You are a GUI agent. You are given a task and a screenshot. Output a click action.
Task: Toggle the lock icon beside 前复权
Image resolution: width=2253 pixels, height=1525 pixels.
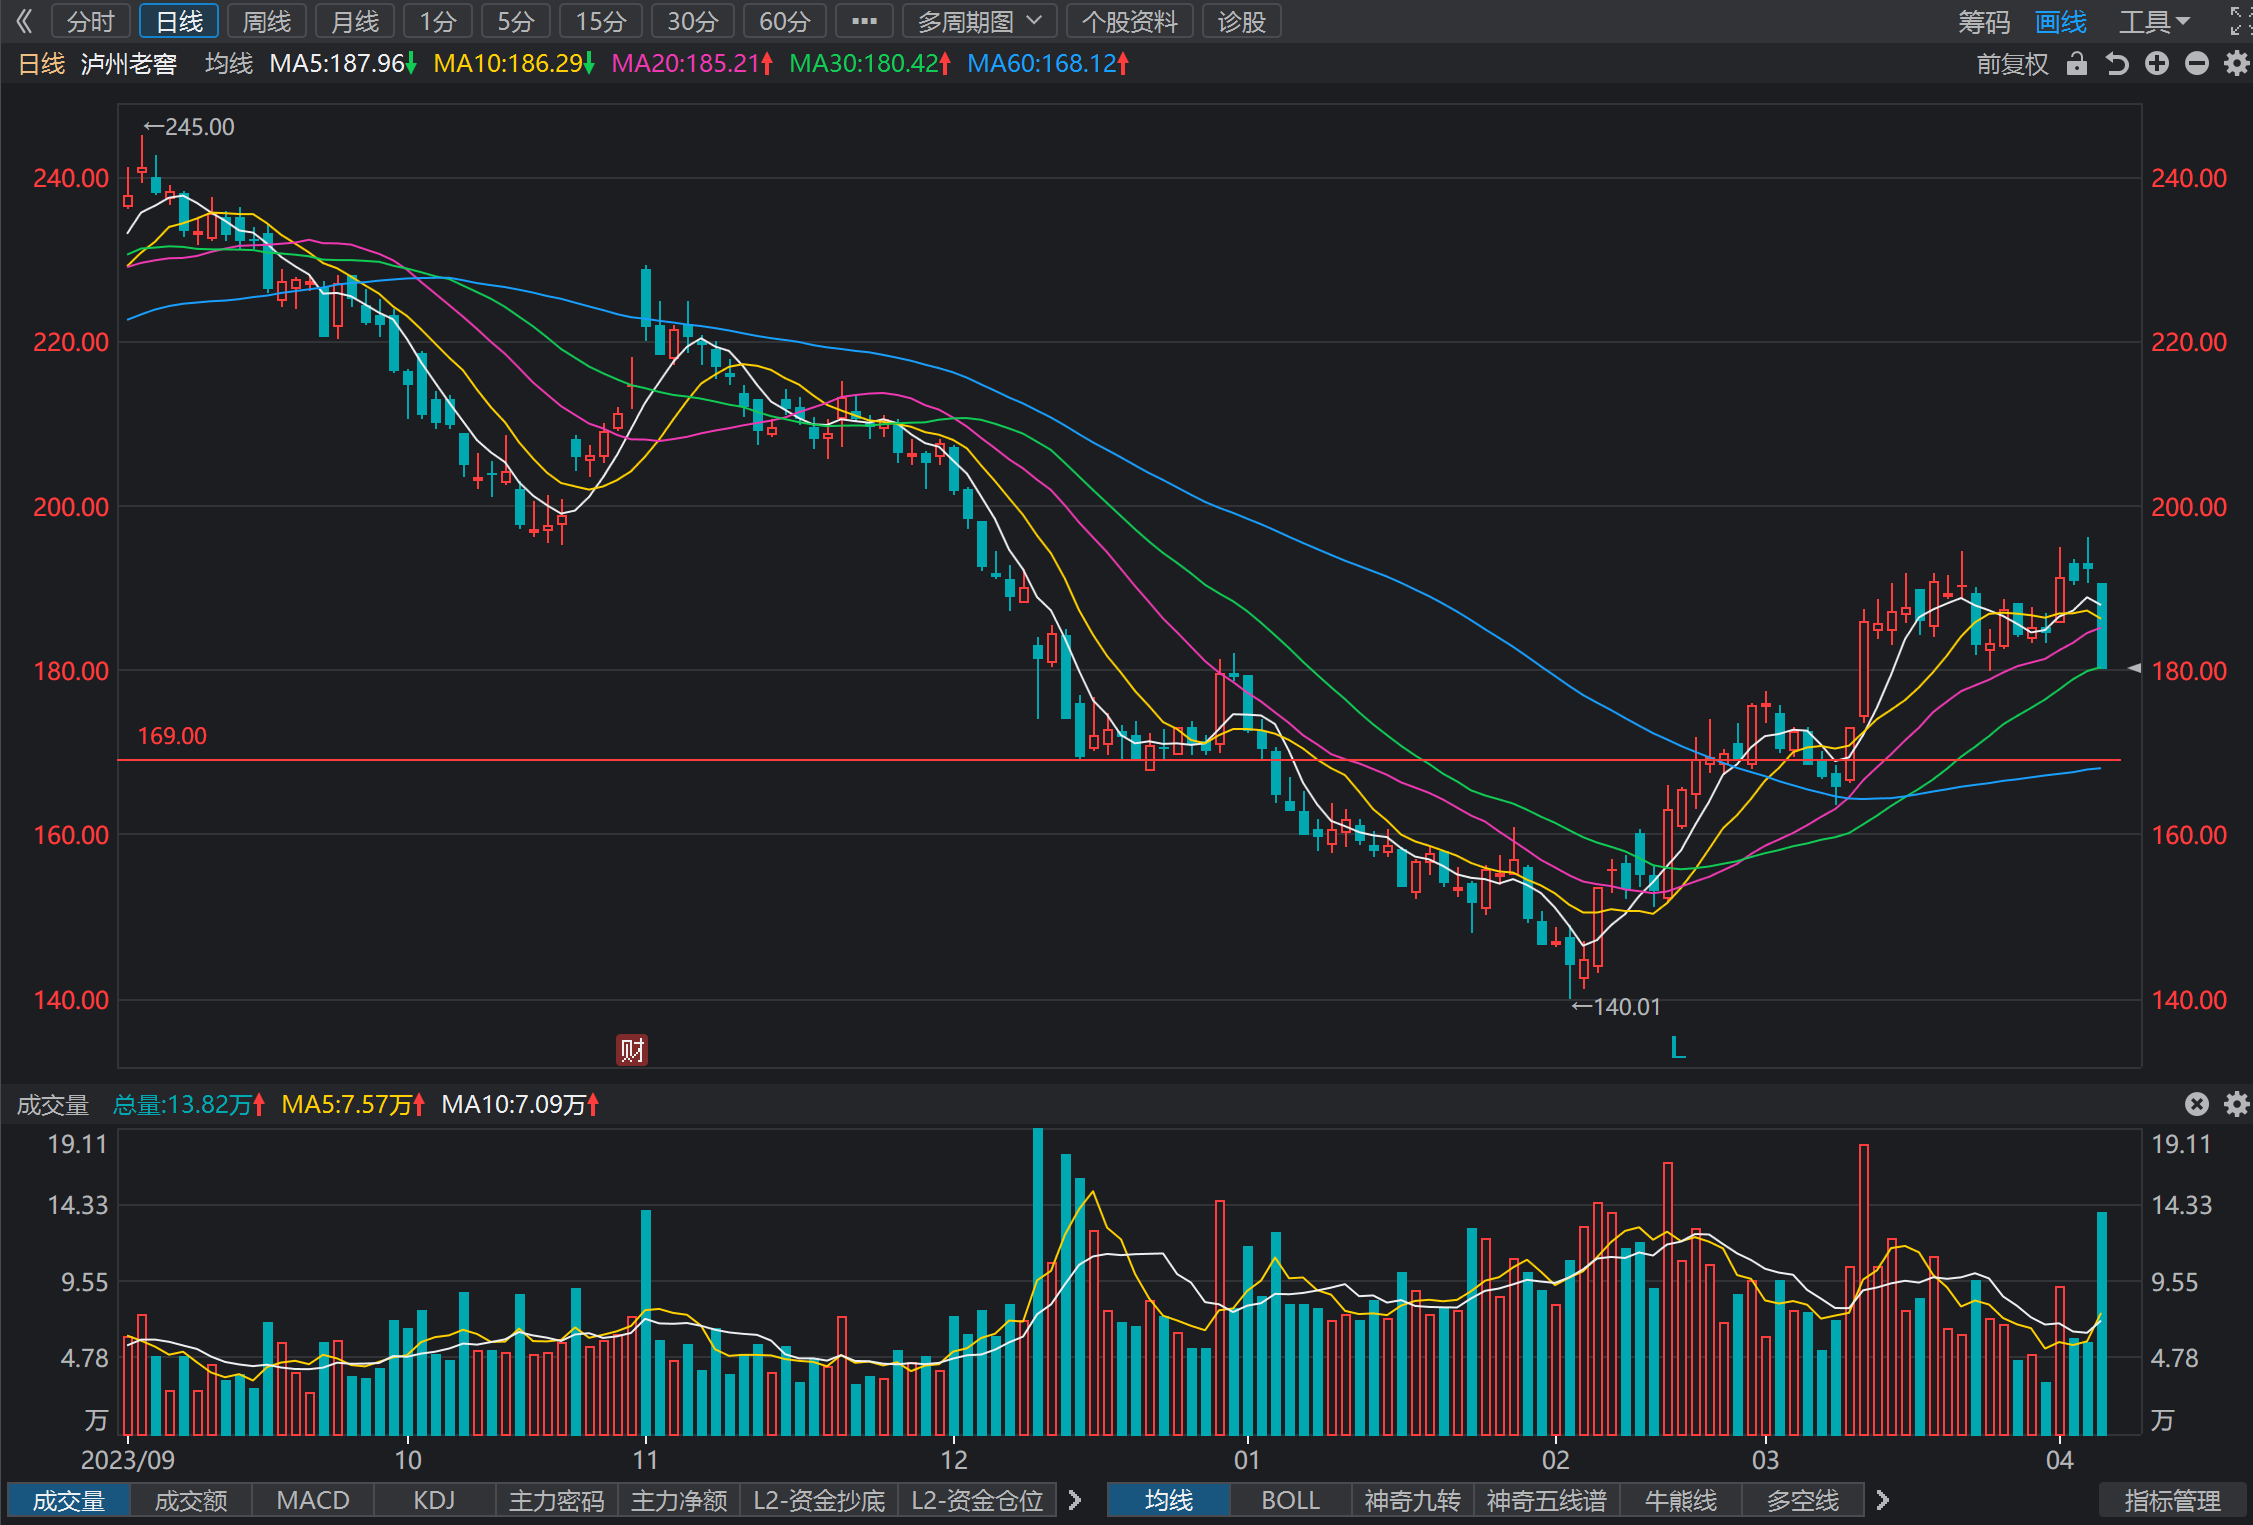click(2077, 64)
